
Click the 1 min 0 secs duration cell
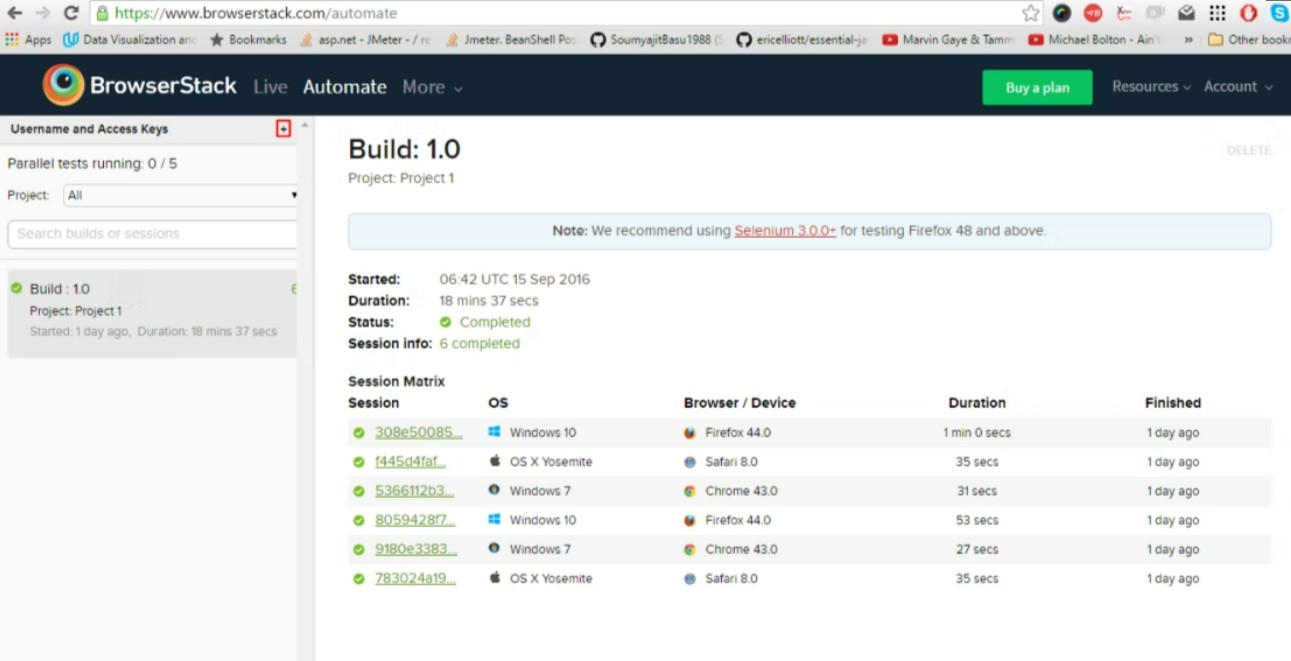pyautogui.click(x=977, y=433)
